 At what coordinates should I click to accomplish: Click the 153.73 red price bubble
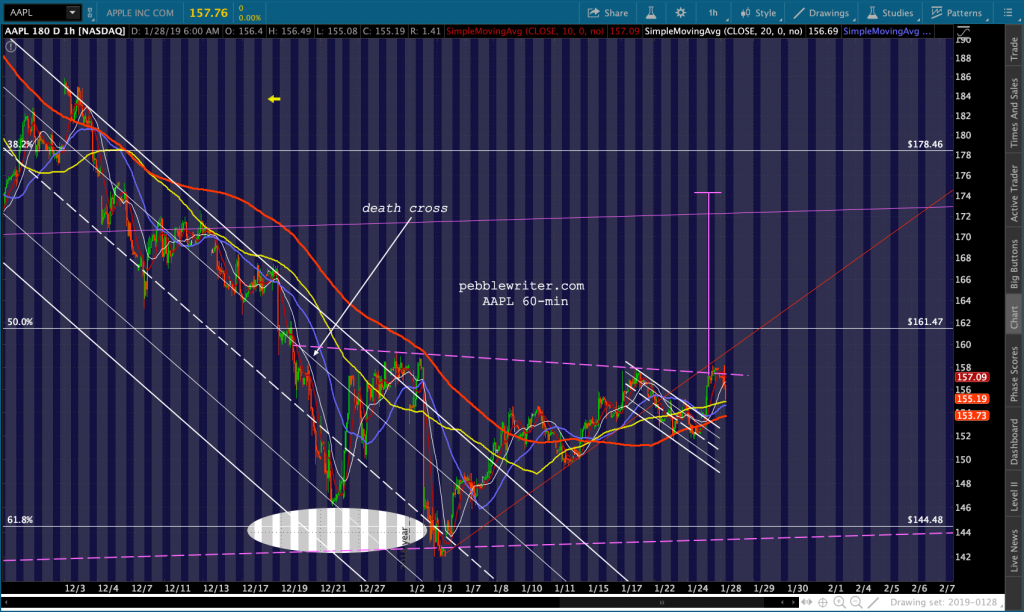pyautogui.click(x=972, y=415)
